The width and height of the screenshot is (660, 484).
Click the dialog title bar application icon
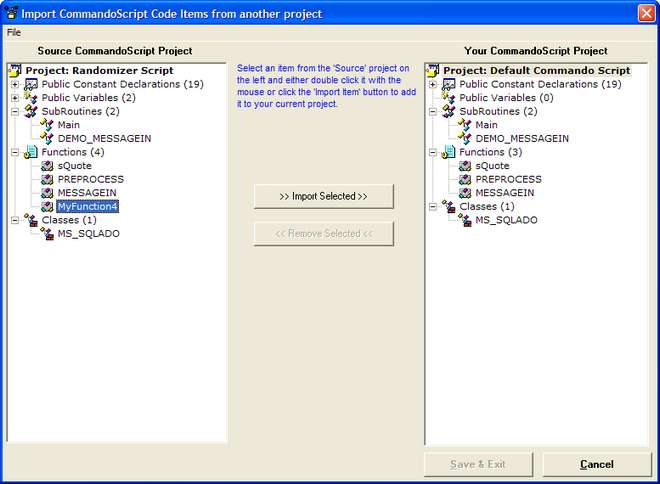pyautogui.click(x=11, y=13)
